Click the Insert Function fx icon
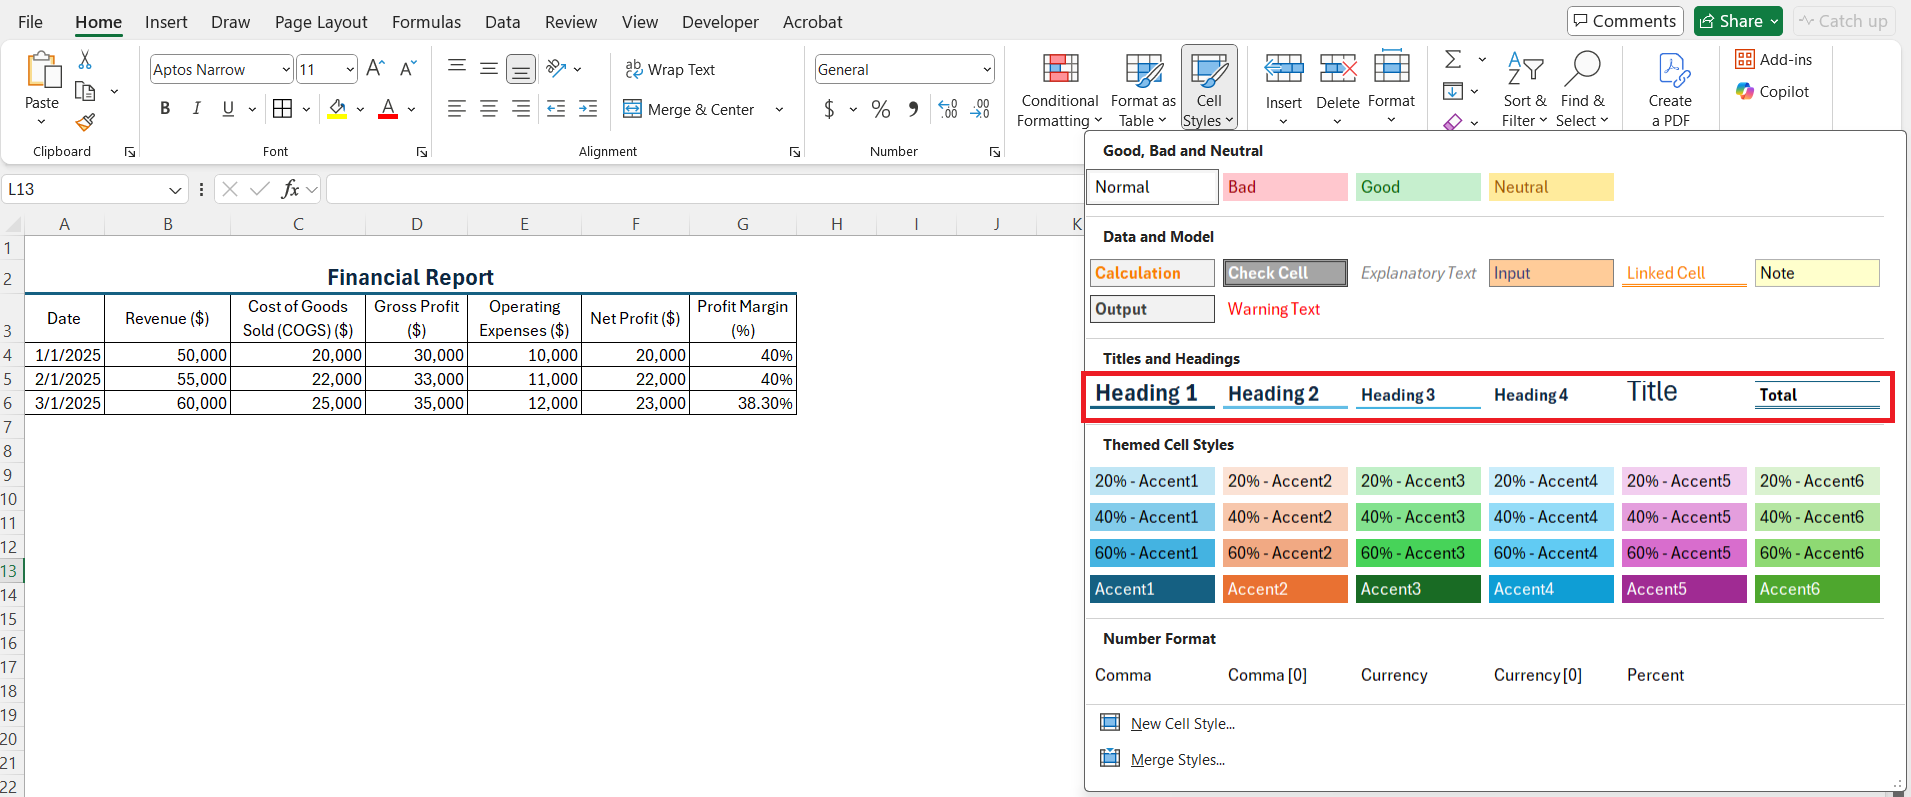The image size is (1911, 797). pos(290,189)
